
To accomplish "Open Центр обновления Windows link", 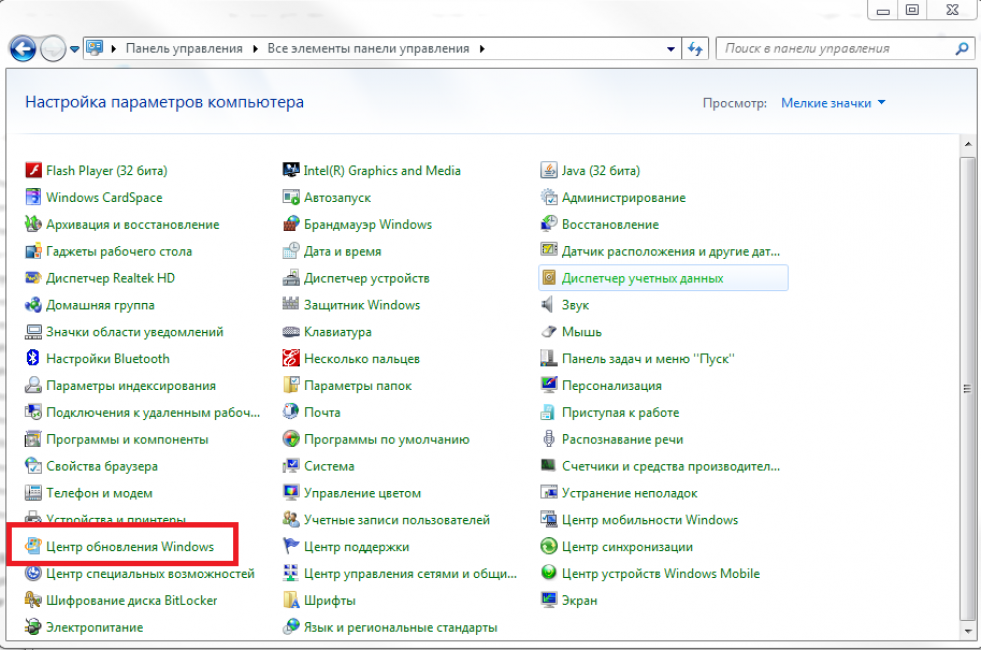I will pyautogui.click(x=130, y=547).
